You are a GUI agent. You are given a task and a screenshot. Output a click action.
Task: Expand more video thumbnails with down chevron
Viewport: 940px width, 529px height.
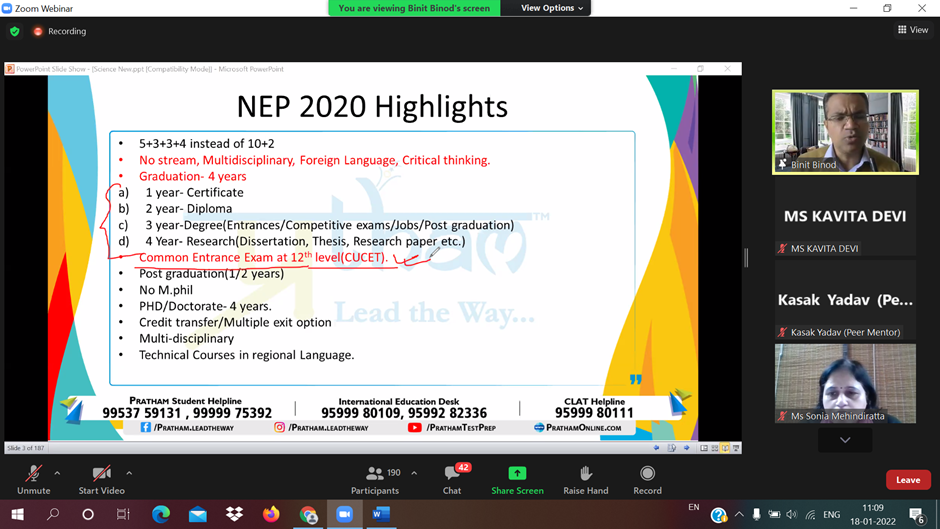(845, 440)
